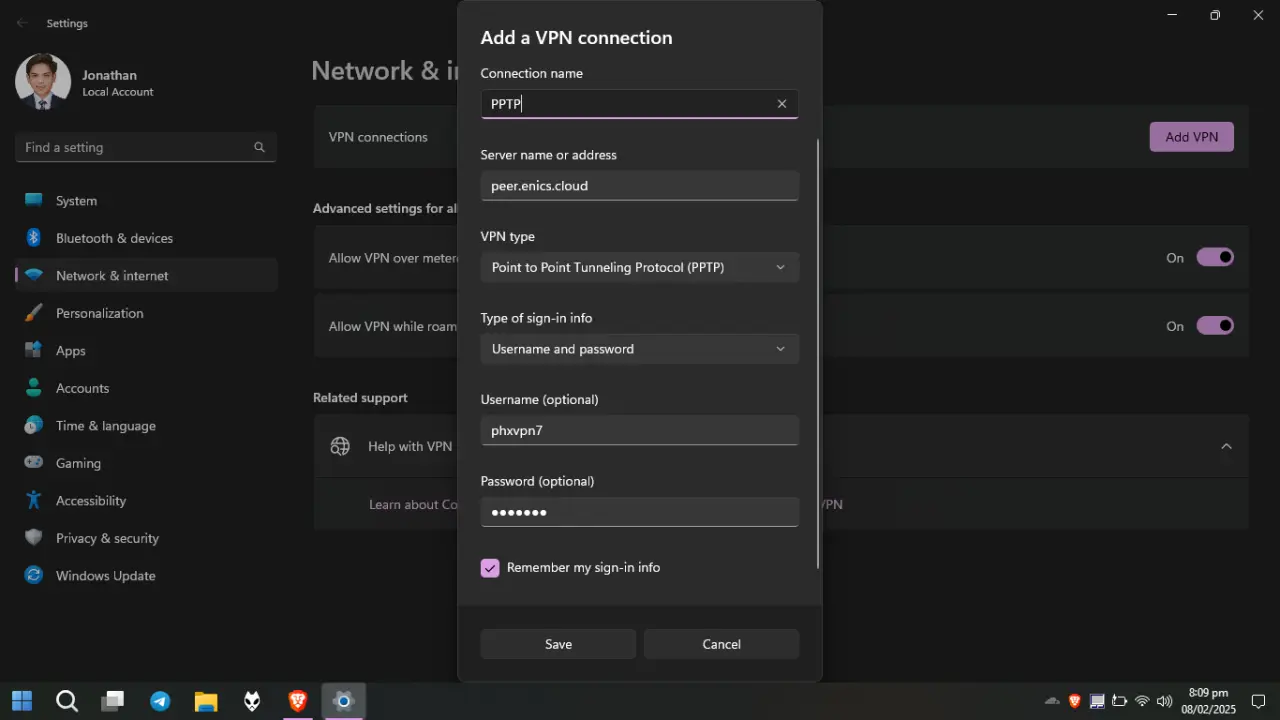Open Brave browser from the taskbar
Viewport: 1280px width, 720px height.
point(297,701)
